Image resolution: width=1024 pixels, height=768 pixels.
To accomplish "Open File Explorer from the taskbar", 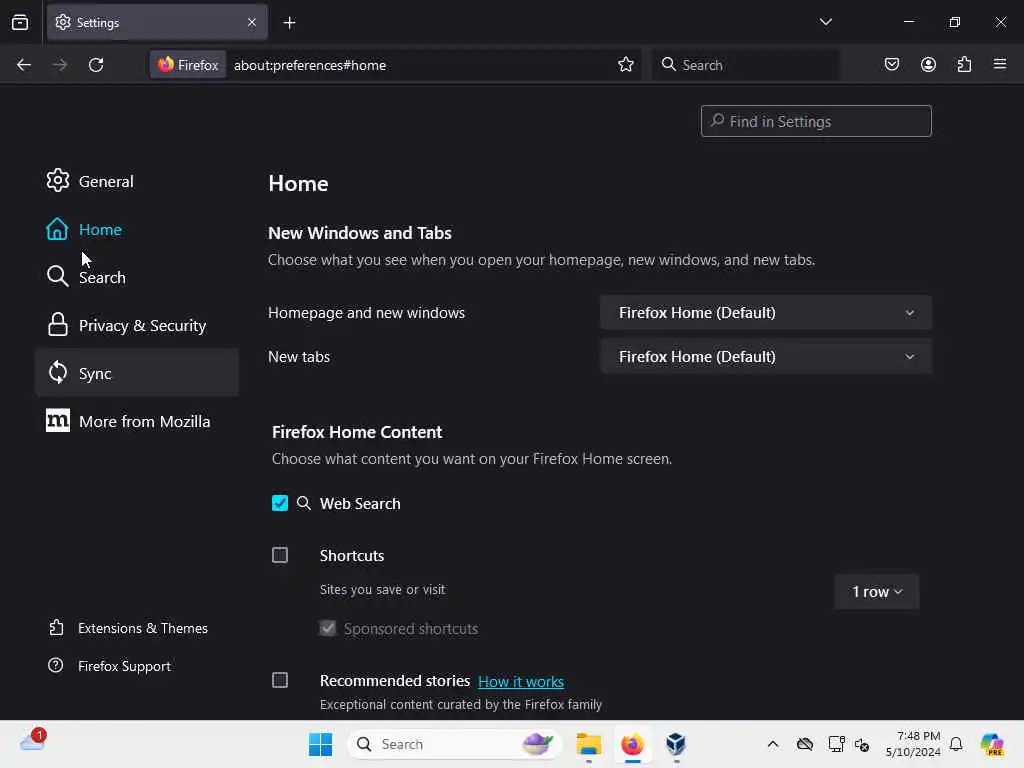I will 588,744.
